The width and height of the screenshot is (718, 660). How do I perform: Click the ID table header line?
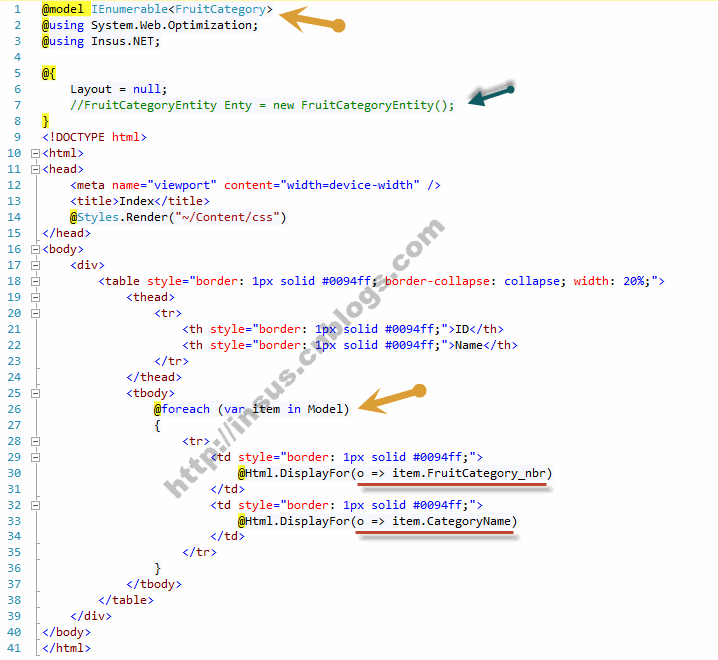[343, 329]
